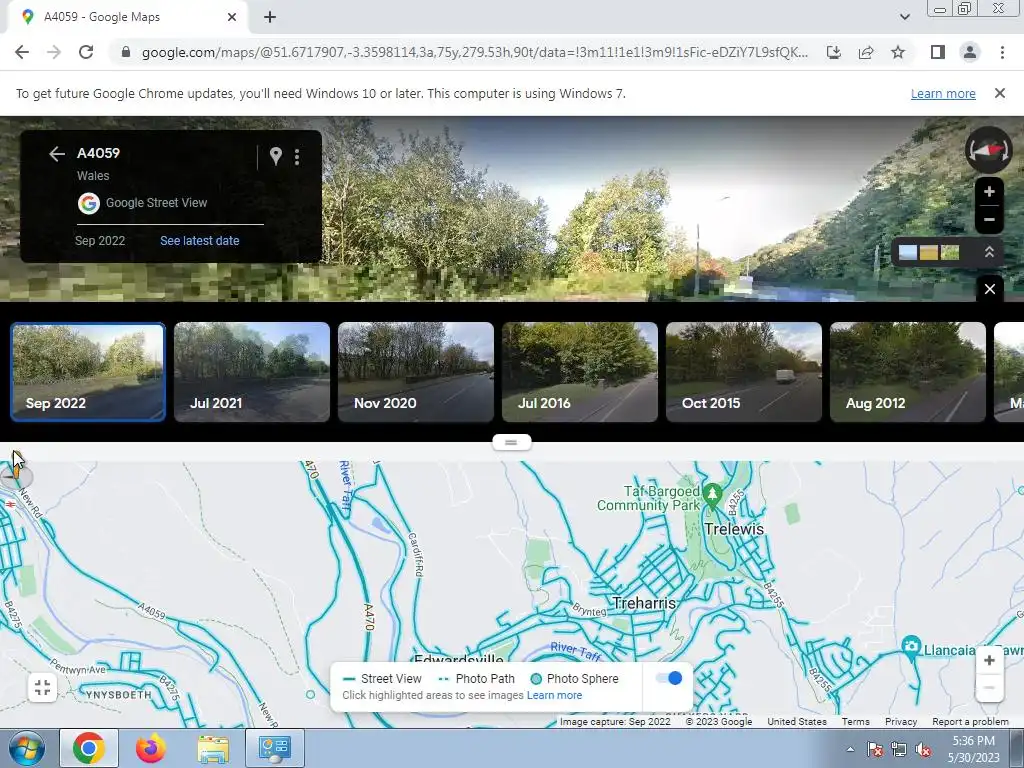Zoom out on the bottom map
Image resolution: width=1024 pixels, height=768 pixels.
[989, 688]
